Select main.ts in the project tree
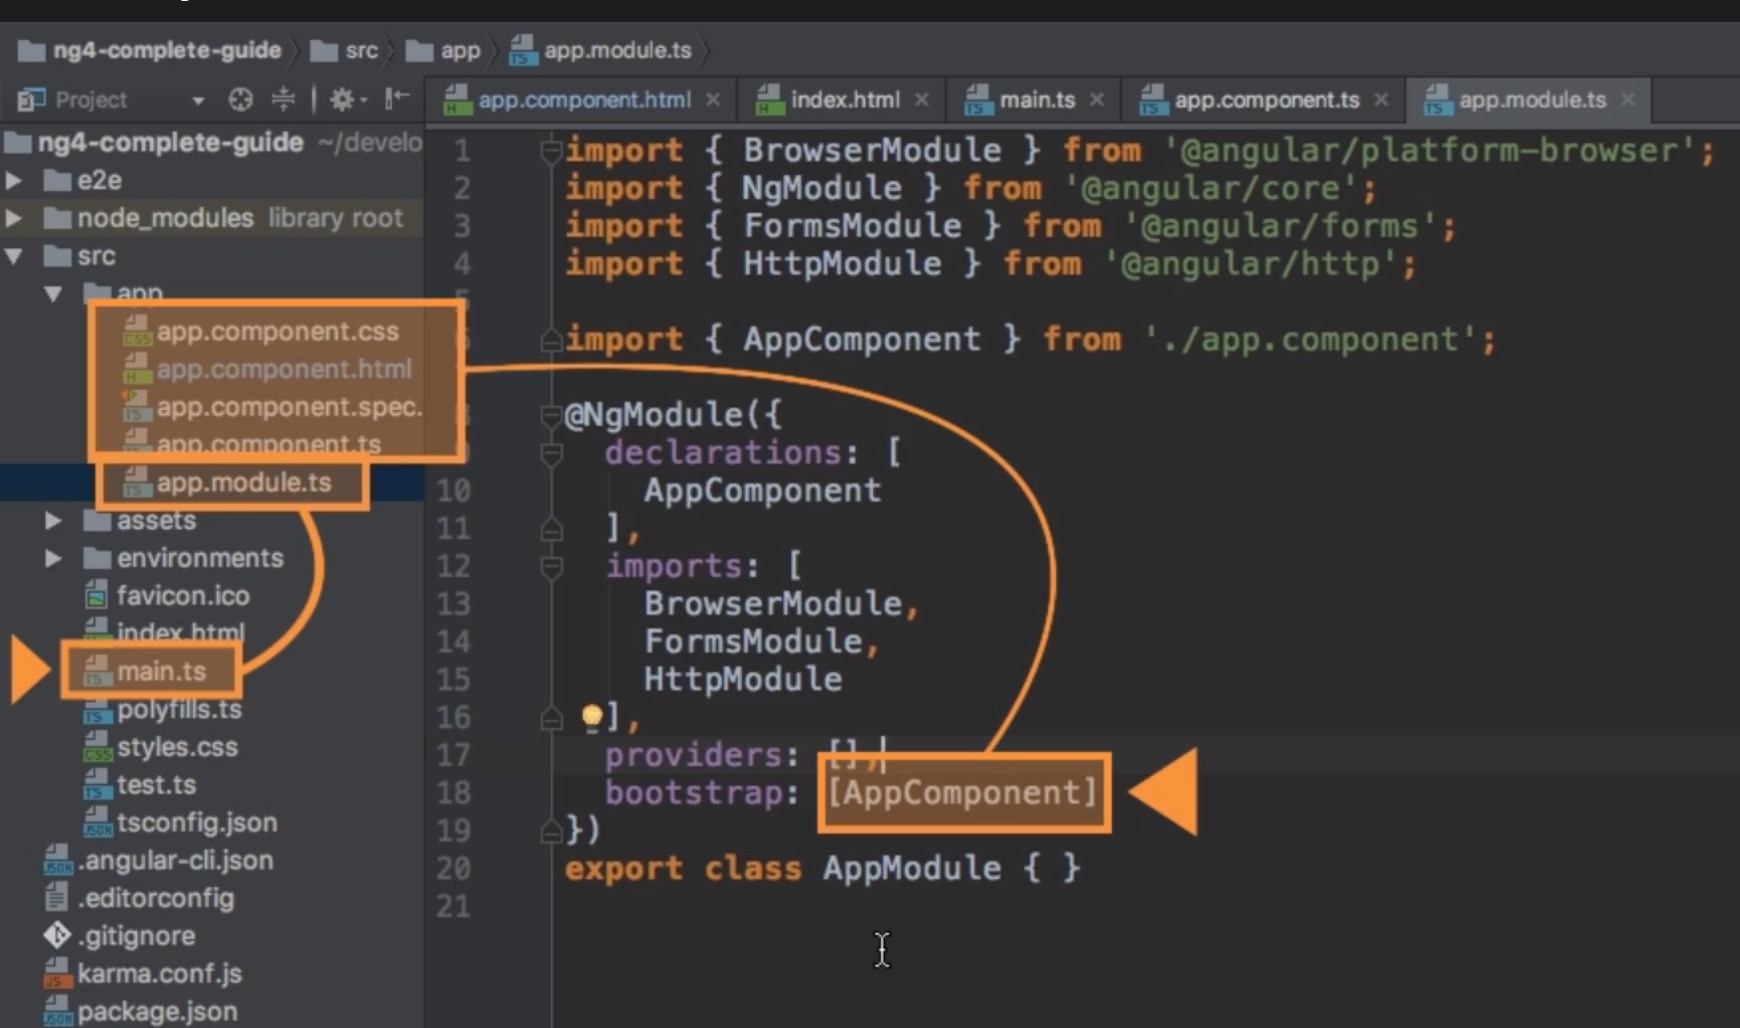Viewport: 1740px width, 1028px height. point(160,671)
